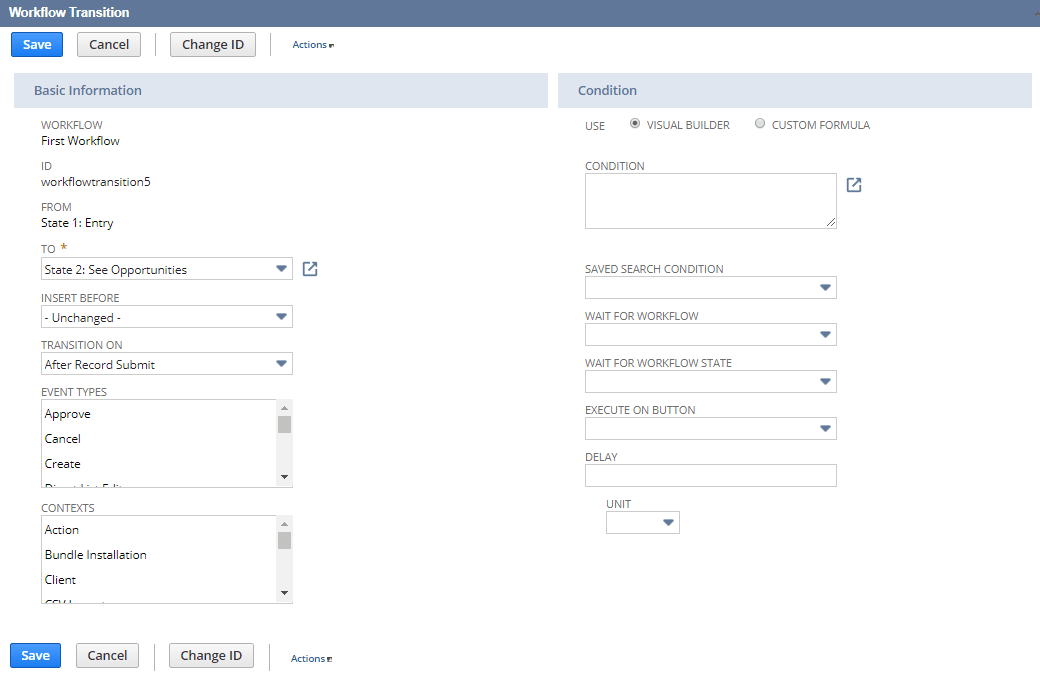Click the top Cancel button
1040x674 pixels.
(109, 44)
